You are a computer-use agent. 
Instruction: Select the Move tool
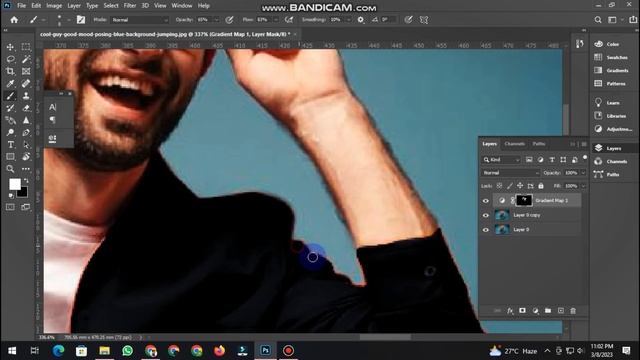tap(10, 47)
